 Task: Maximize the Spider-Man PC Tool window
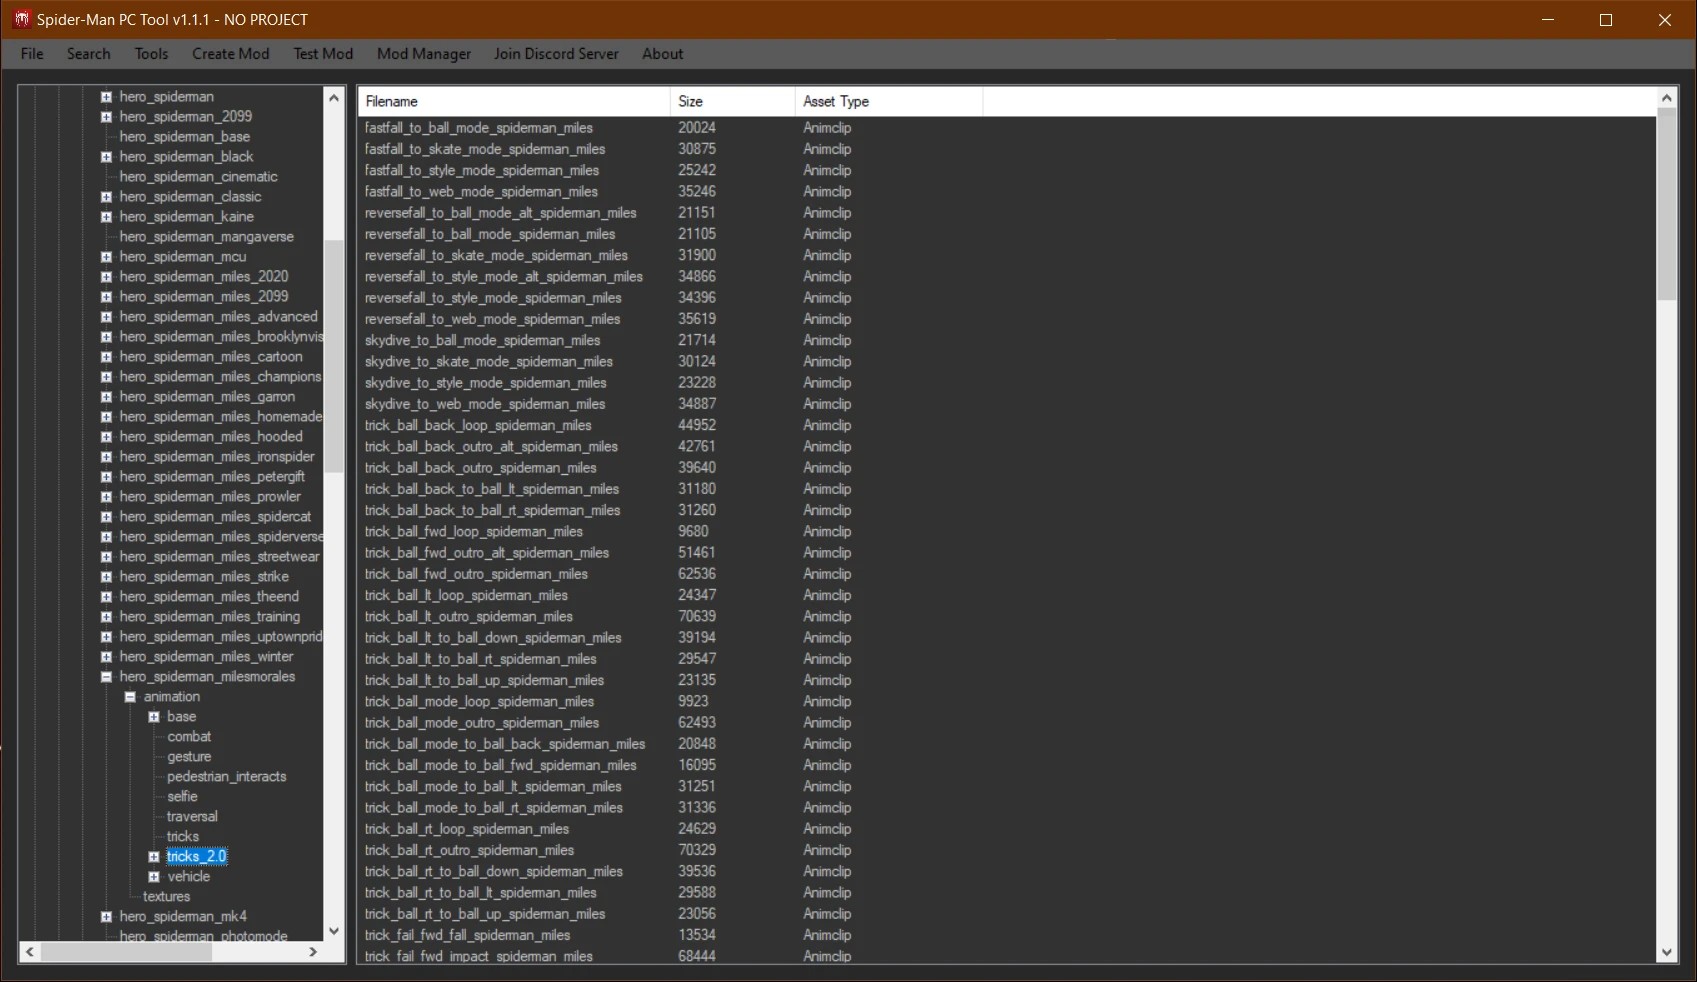(x=1606, y=20)
